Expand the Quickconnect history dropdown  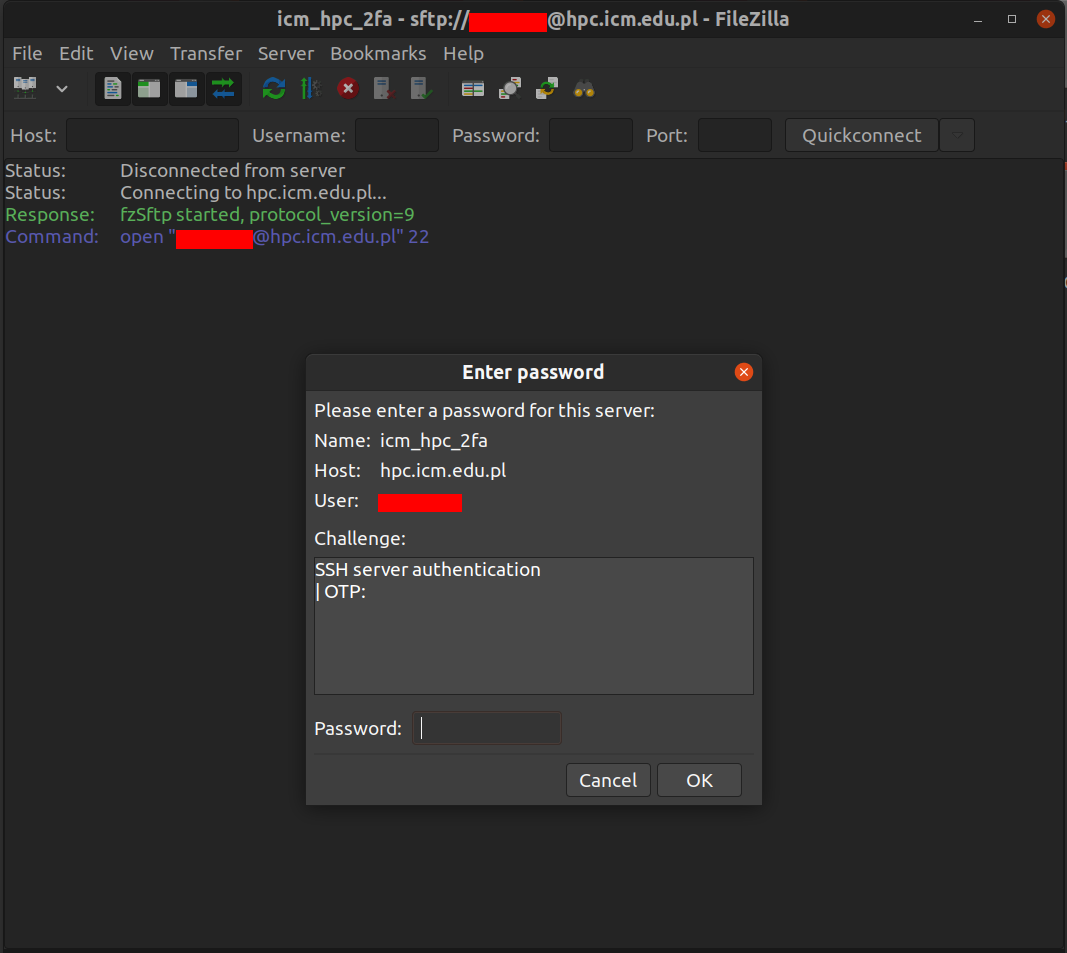pos(957,135)
